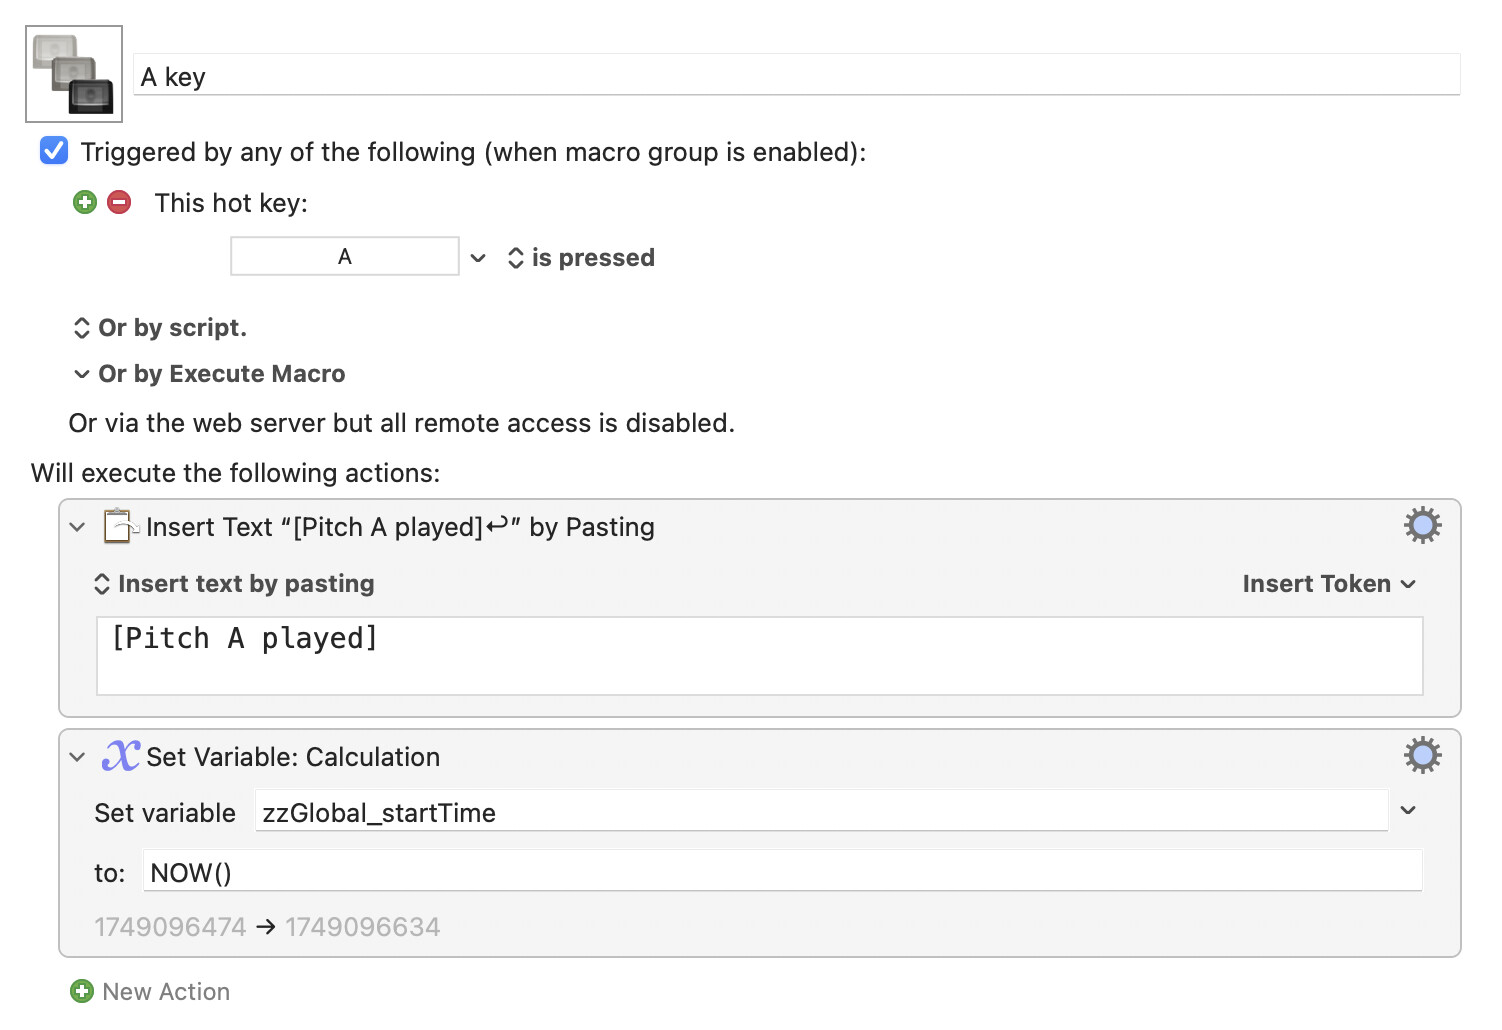This screenshot has height=1030, width=1502.
Task: Toggle the macro triggers enabled checkbox
Action: point(54,151)
